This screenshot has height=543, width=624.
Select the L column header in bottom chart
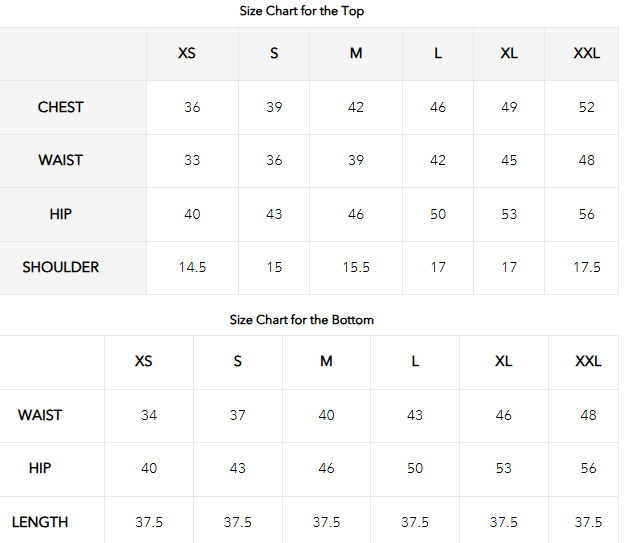(415, 361)
